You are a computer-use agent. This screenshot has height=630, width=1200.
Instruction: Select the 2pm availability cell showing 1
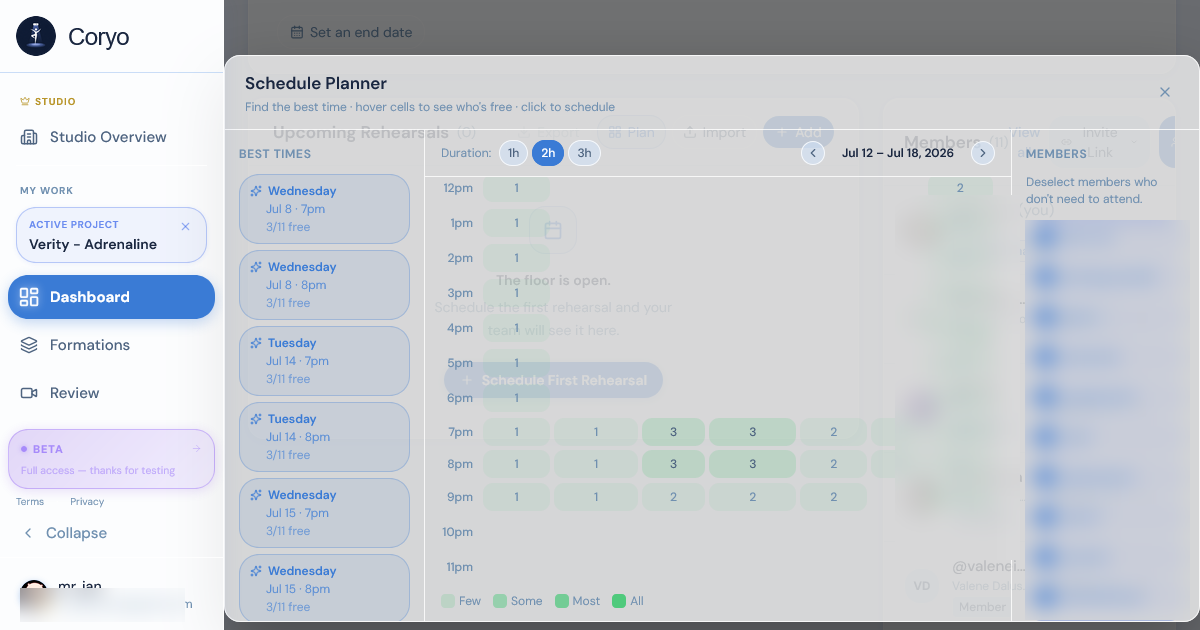click(x=517, y=258)
